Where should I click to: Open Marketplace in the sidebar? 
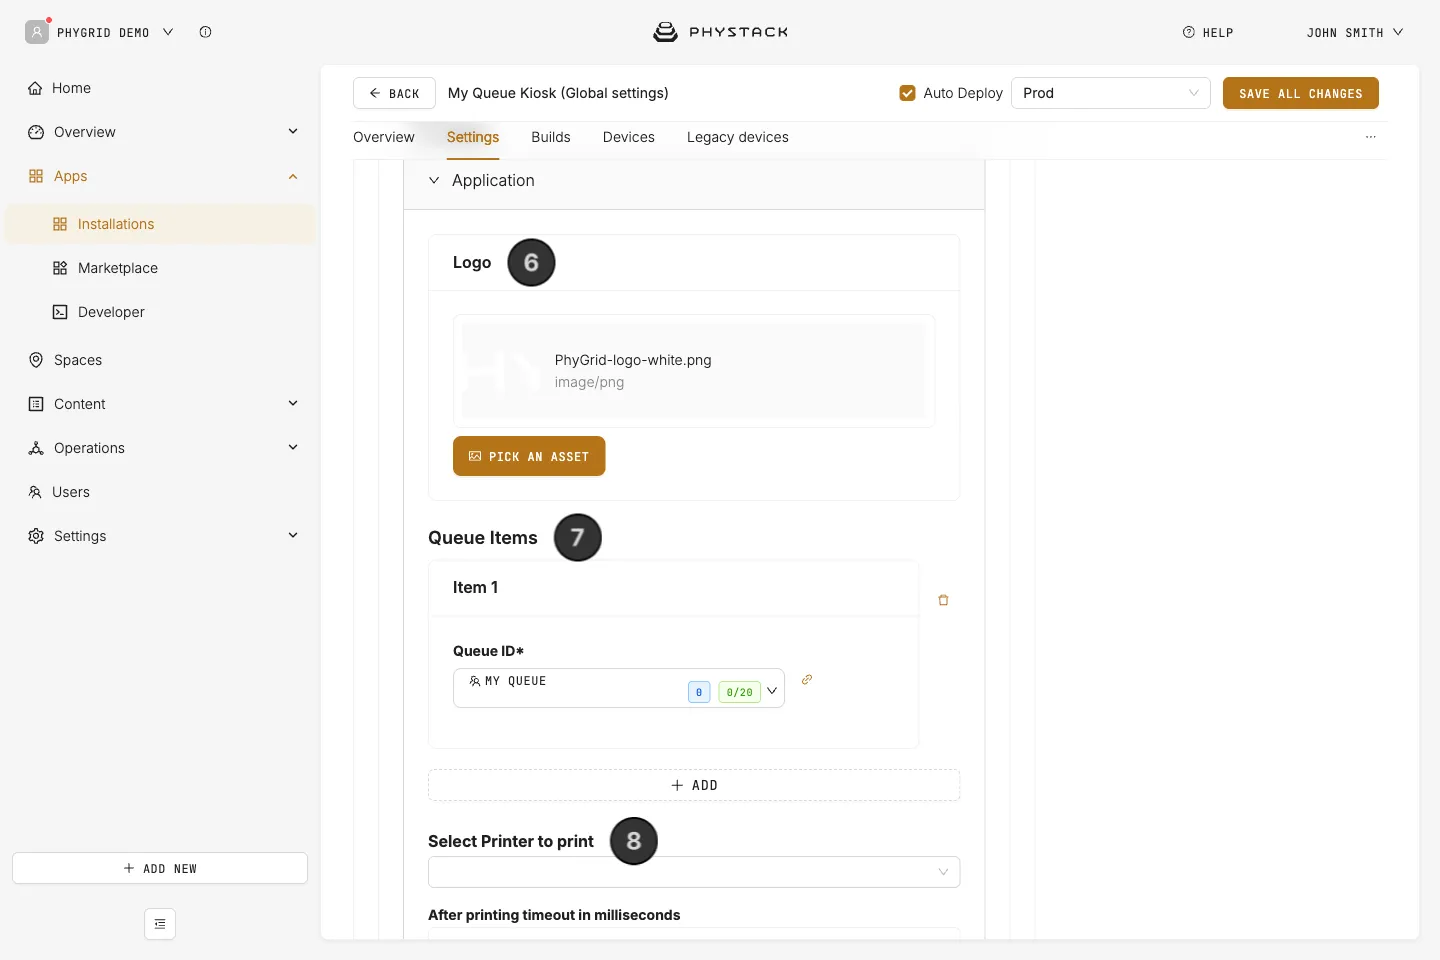click(x=118, y=268)
